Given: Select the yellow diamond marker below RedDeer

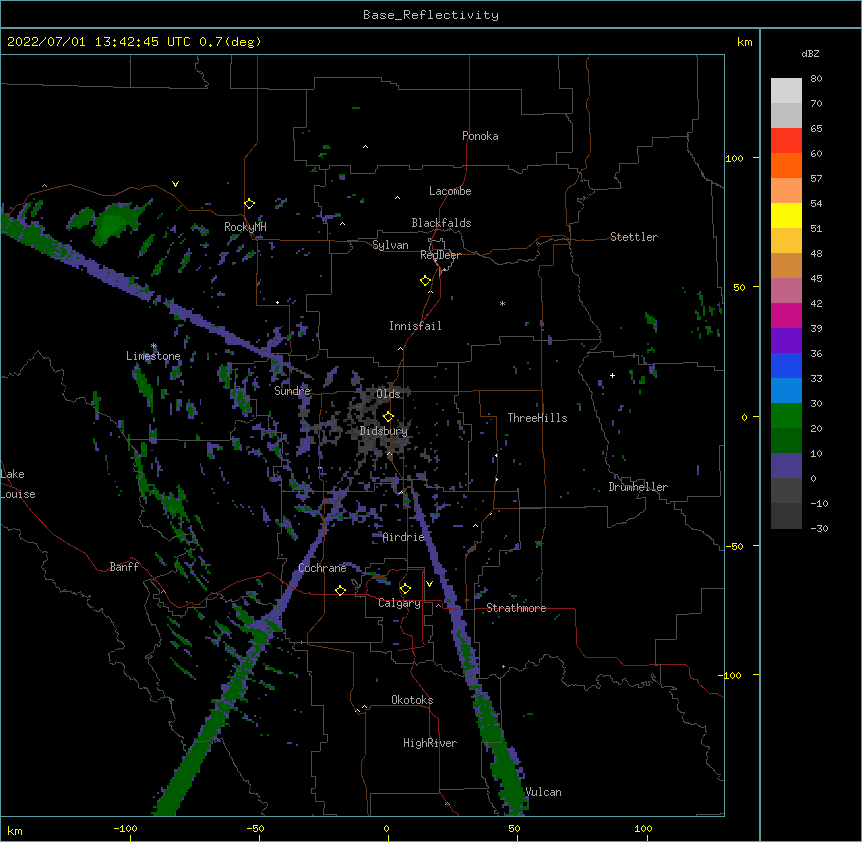Looking at the screenshot, I should [x=426, y=281].
